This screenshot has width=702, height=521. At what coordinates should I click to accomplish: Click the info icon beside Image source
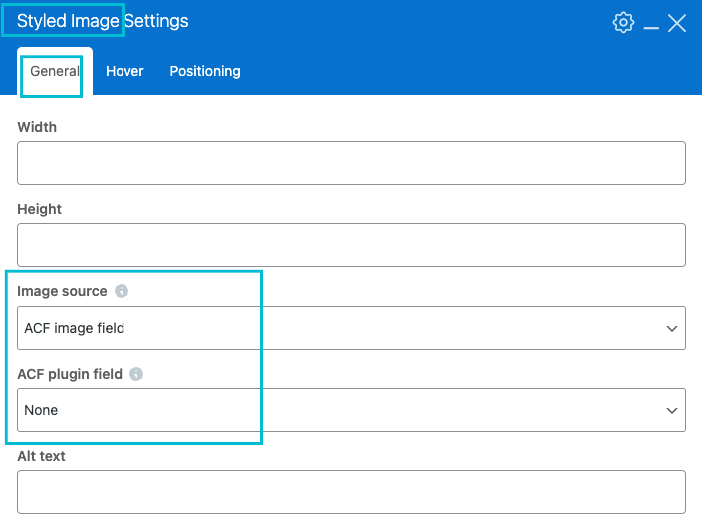tap(122, 291)
